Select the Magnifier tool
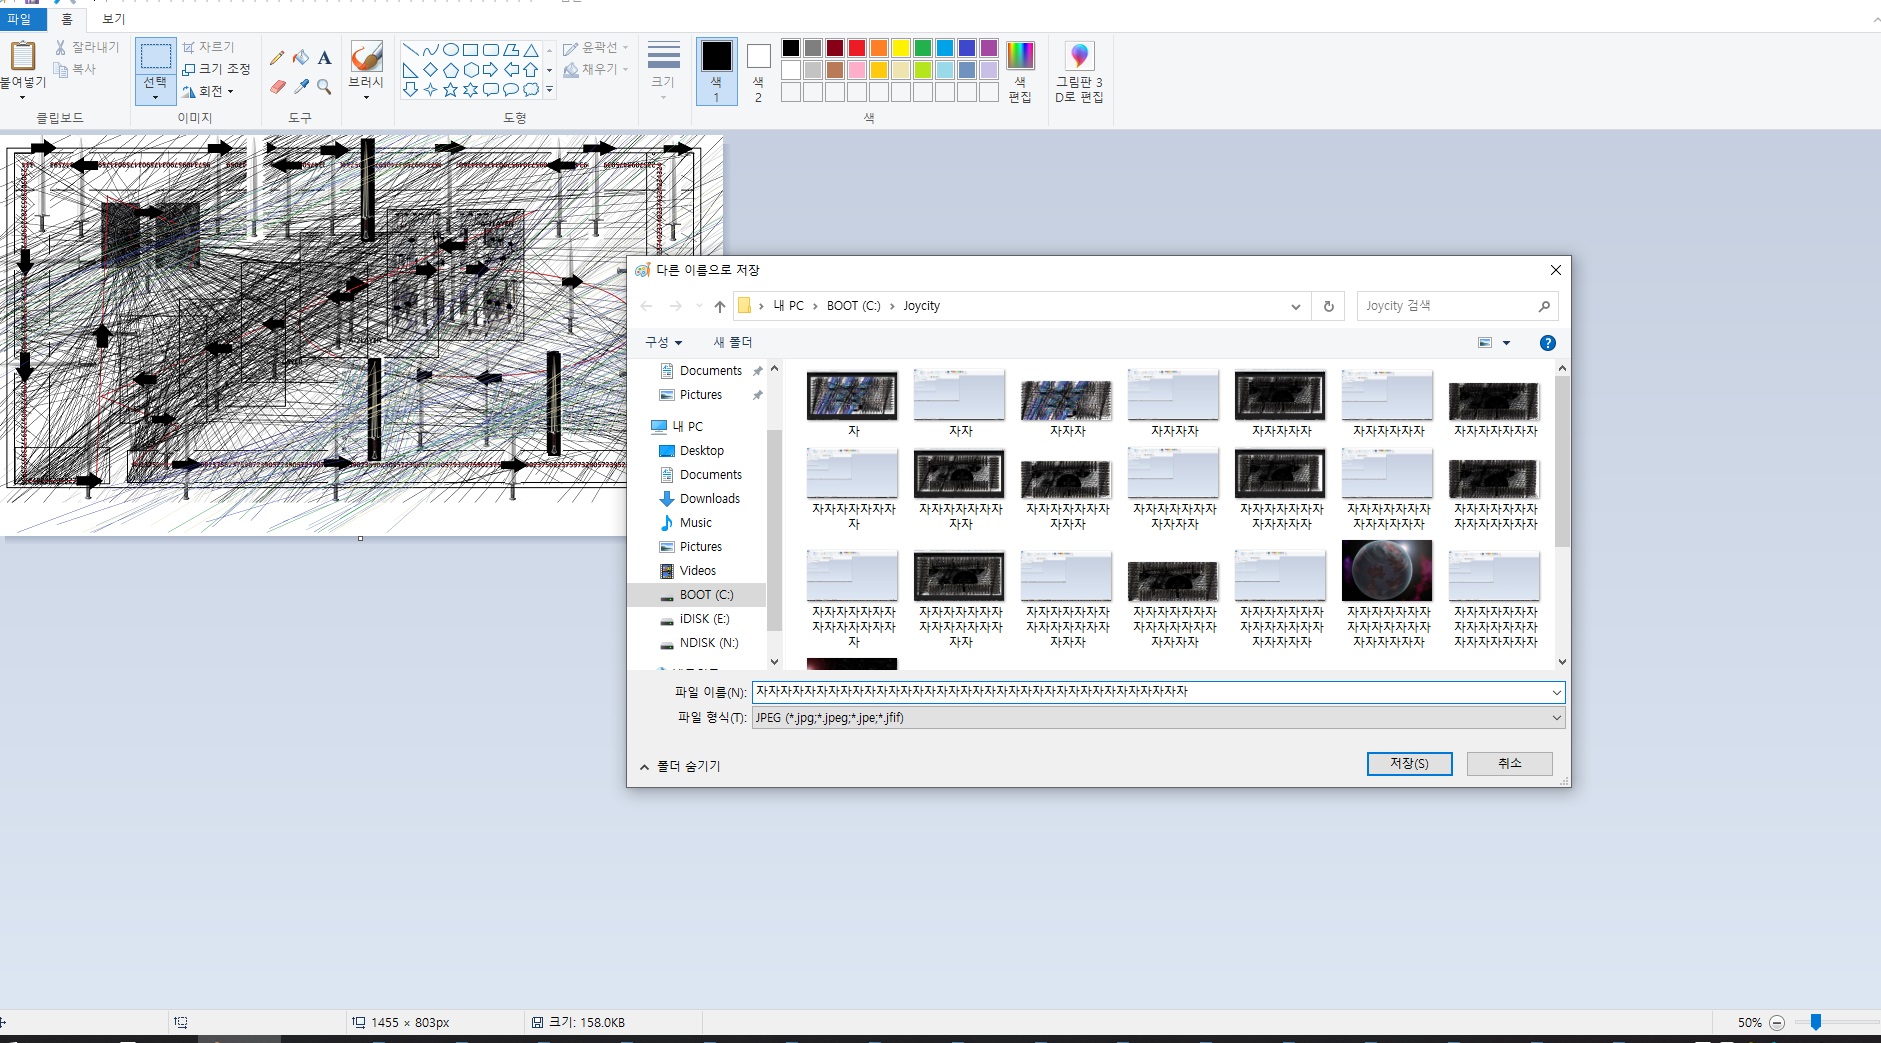 point(324,87)
